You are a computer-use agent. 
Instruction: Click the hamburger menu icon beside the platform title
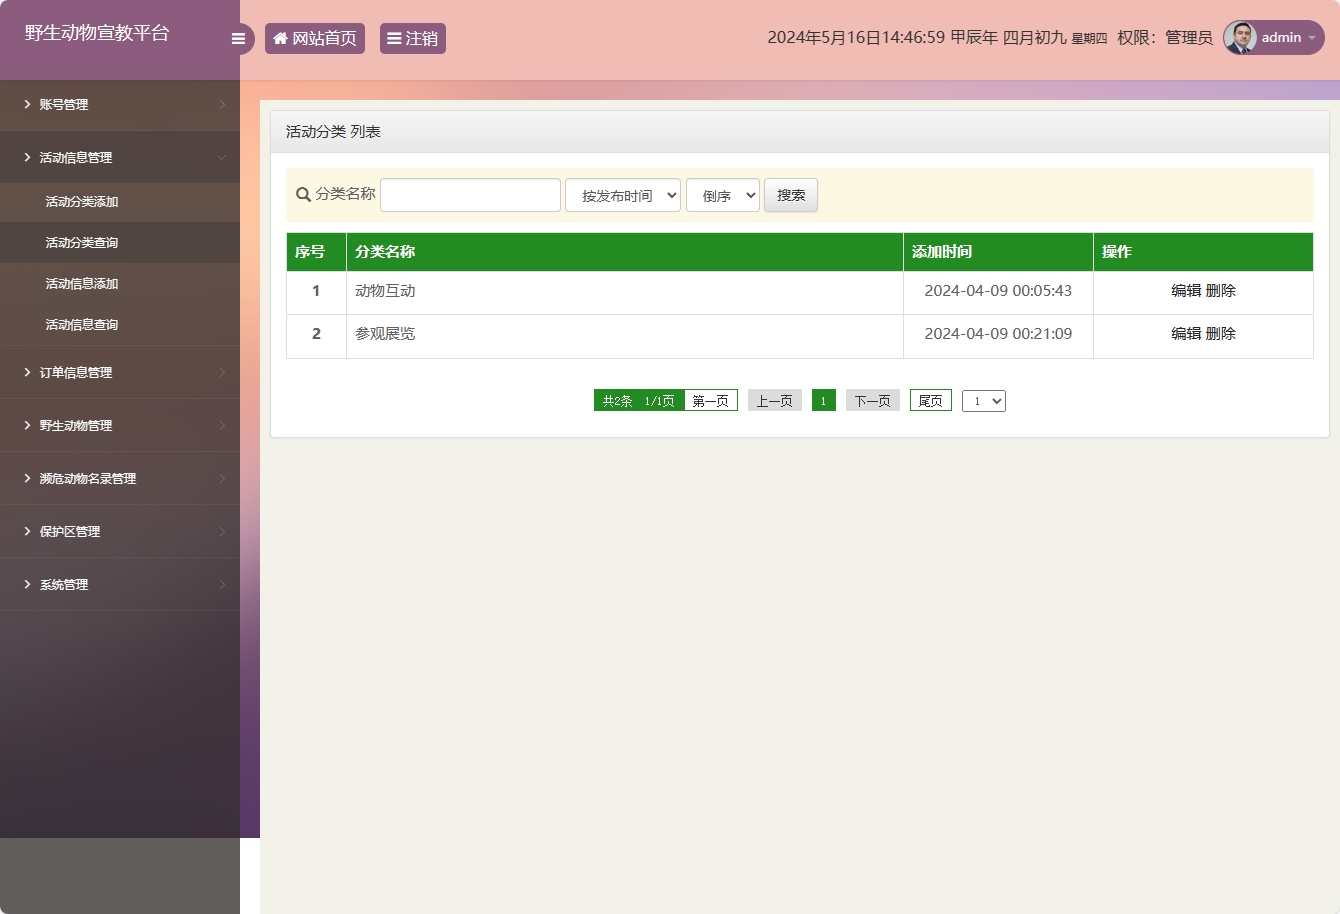tap(238, 38)
